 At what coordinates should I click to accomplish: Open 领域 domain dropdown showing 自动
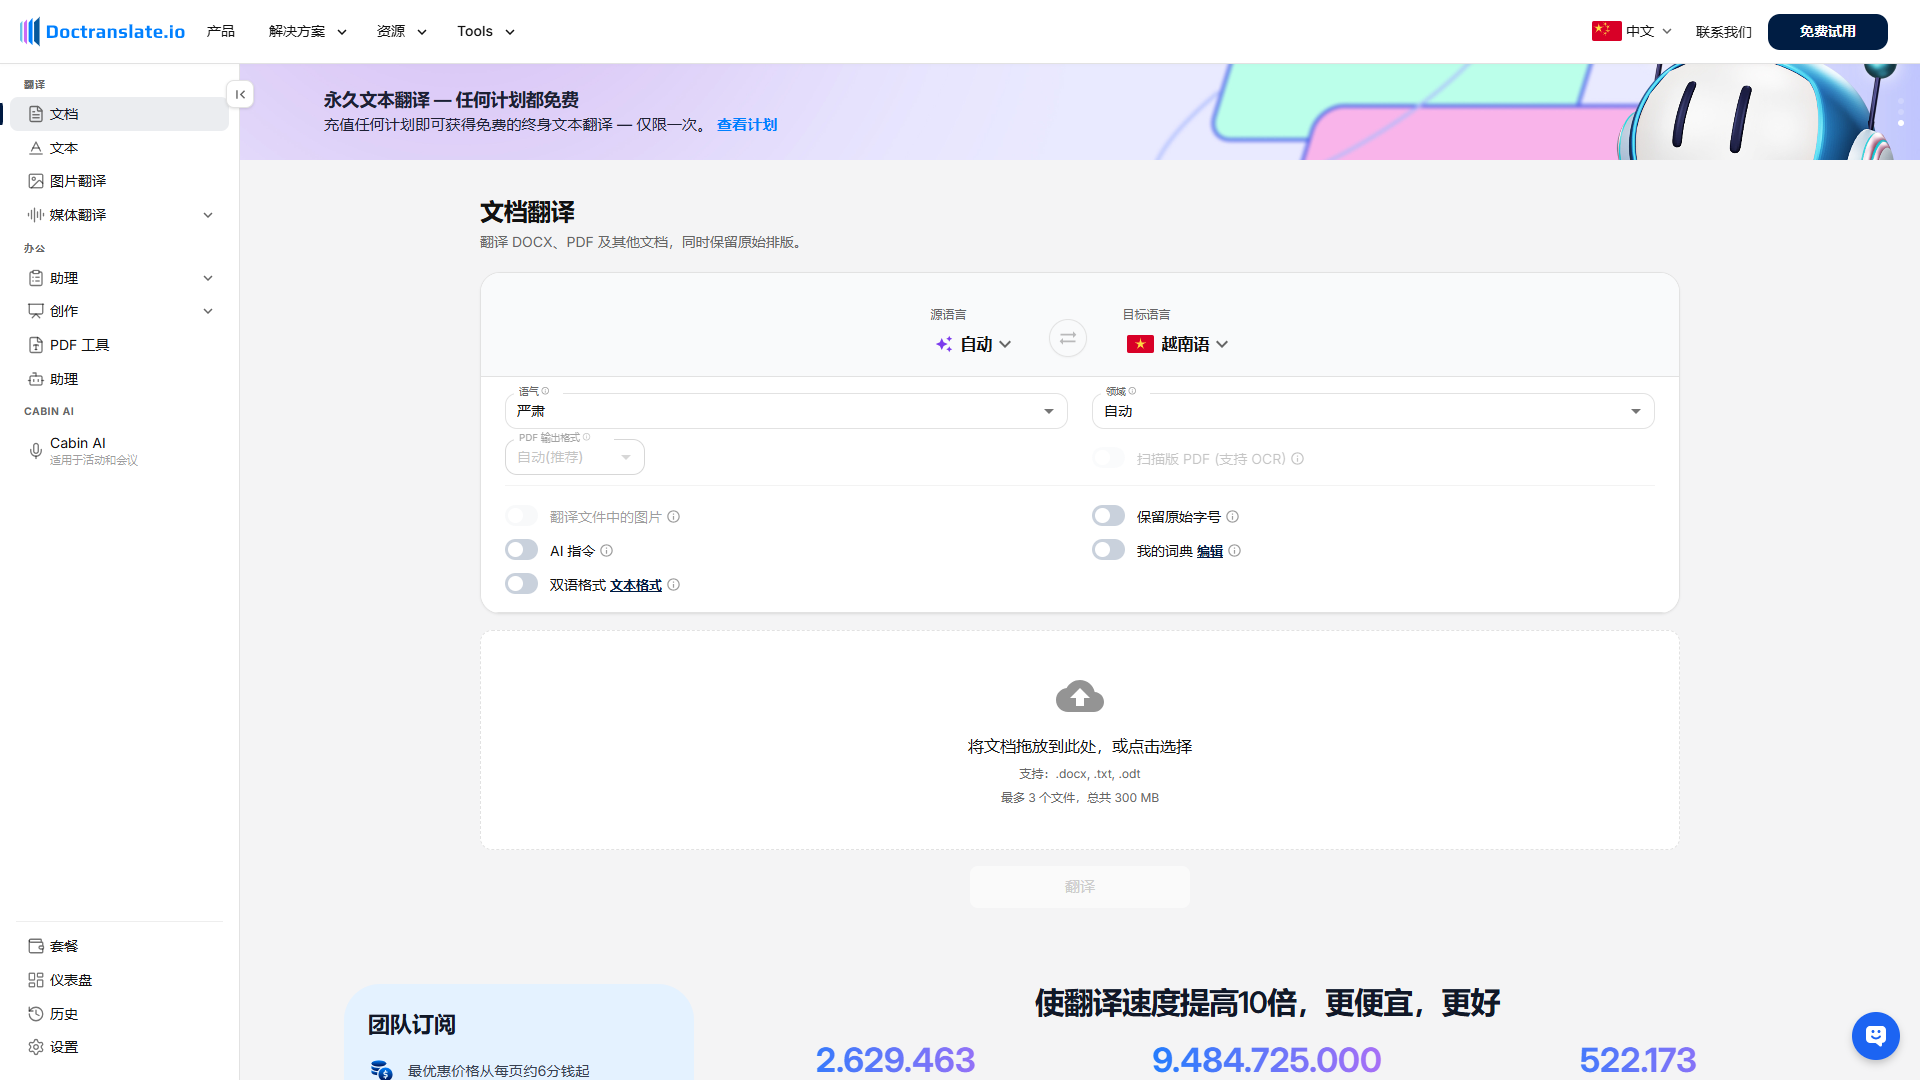click(x=1373, y=411)
